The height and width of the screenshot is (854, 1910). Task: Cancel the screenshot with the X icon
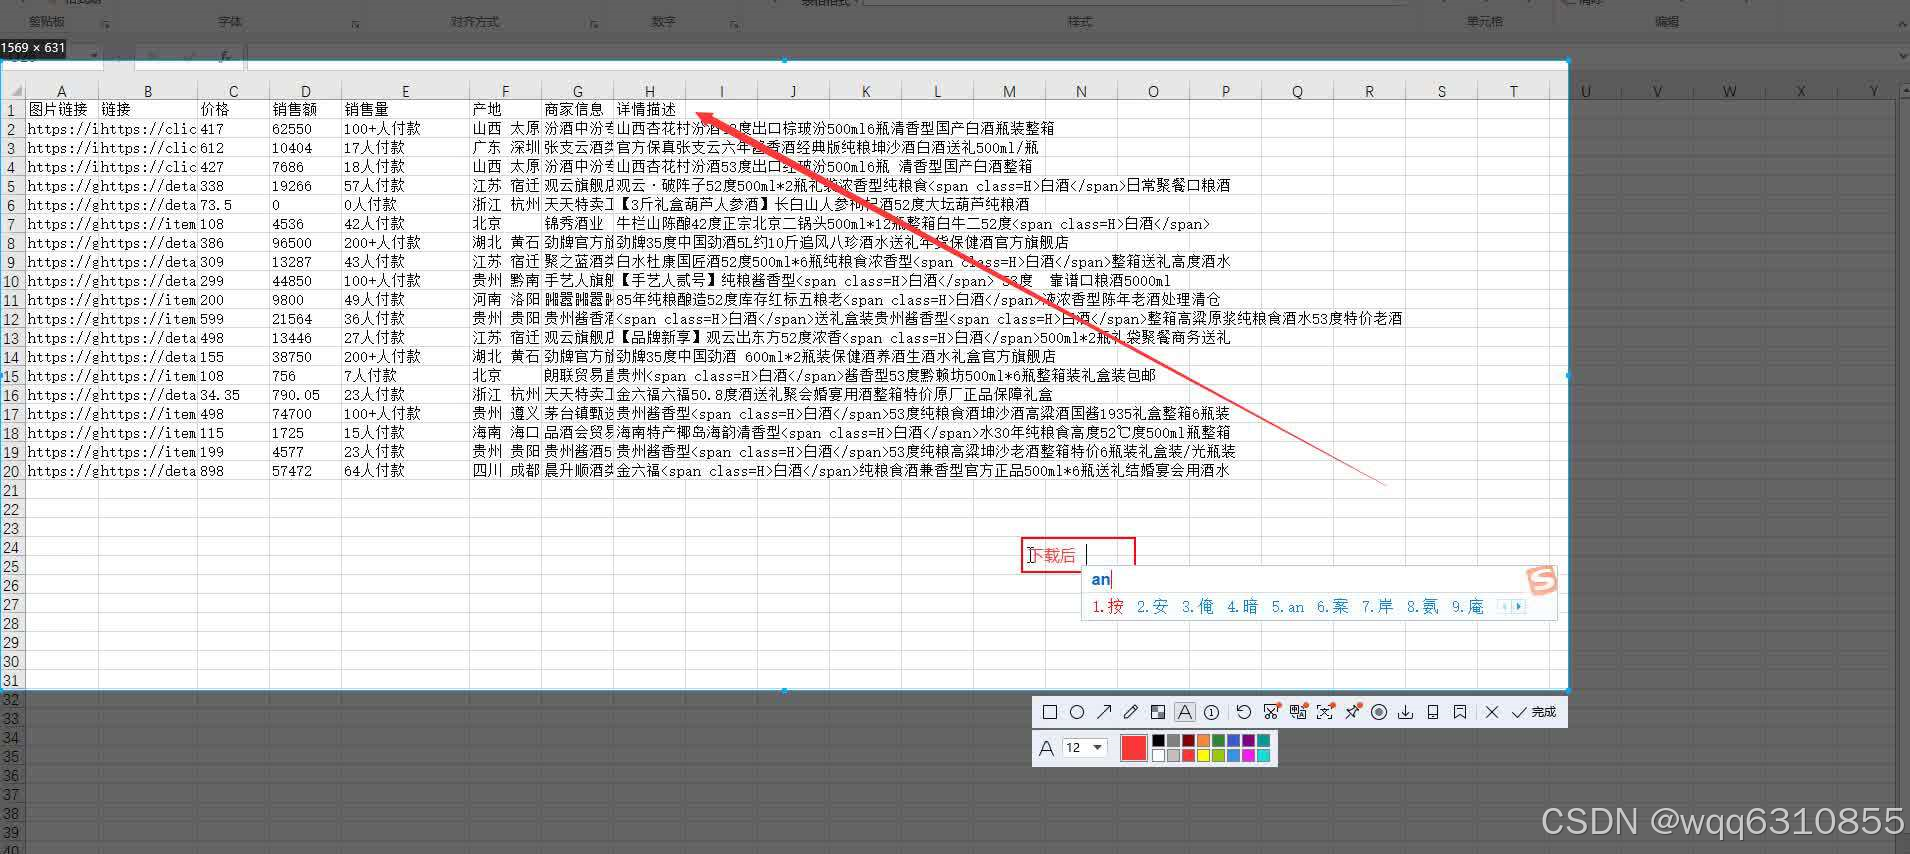tap(1492, 712)
